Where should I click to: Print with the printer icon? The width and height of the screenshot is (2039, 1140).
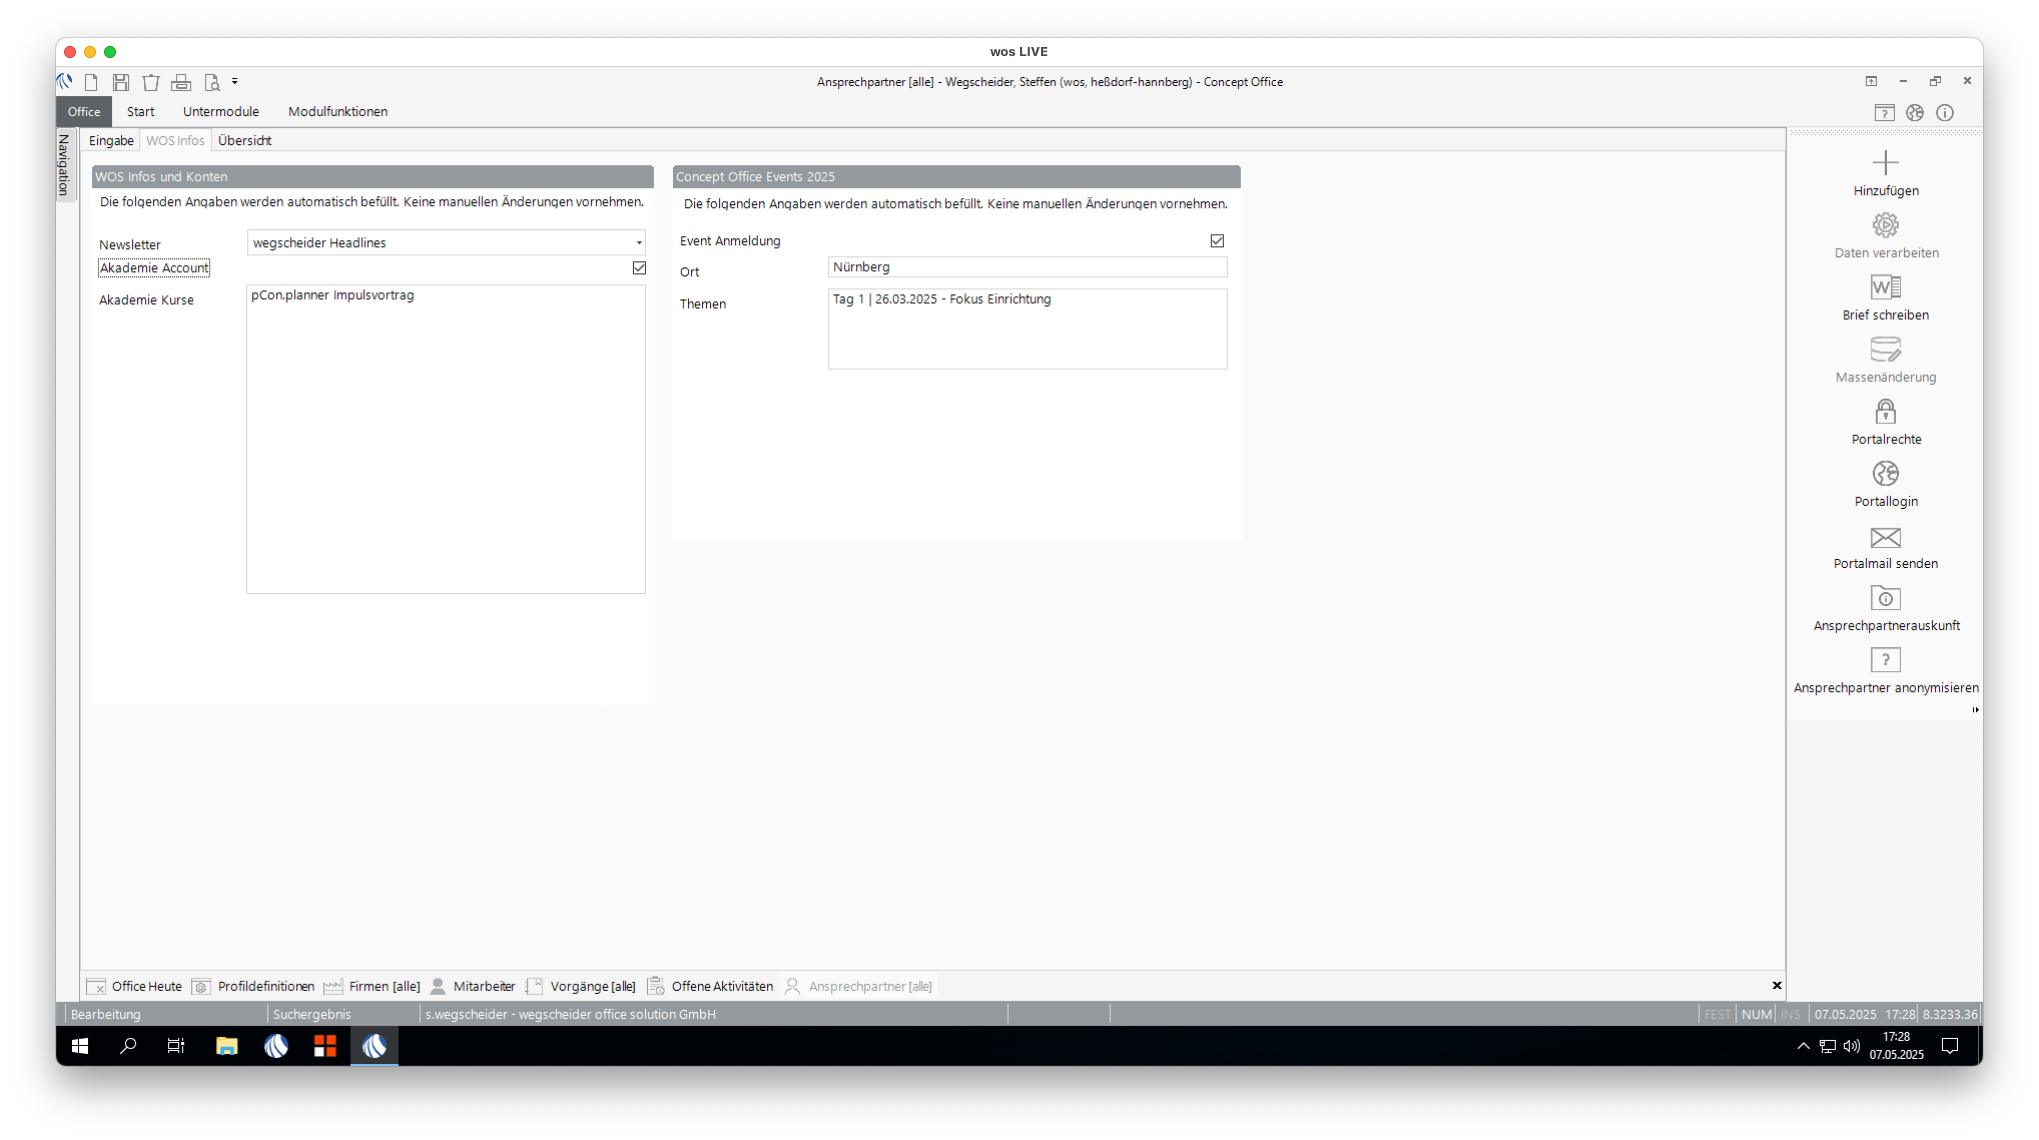[x=181, y=82]
